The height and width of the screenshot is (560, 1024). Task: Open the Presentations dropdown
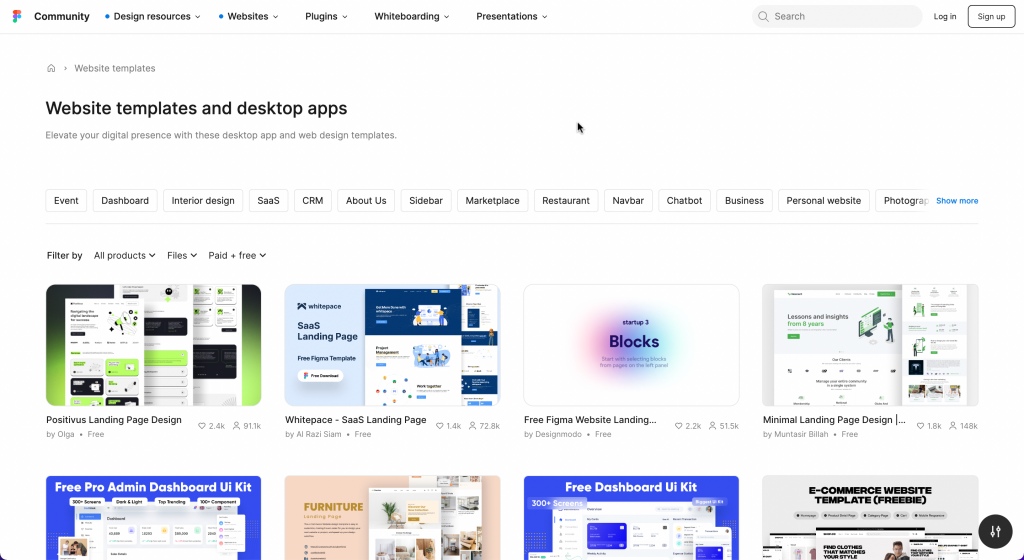pyautogui.click(x=511, y=16)
